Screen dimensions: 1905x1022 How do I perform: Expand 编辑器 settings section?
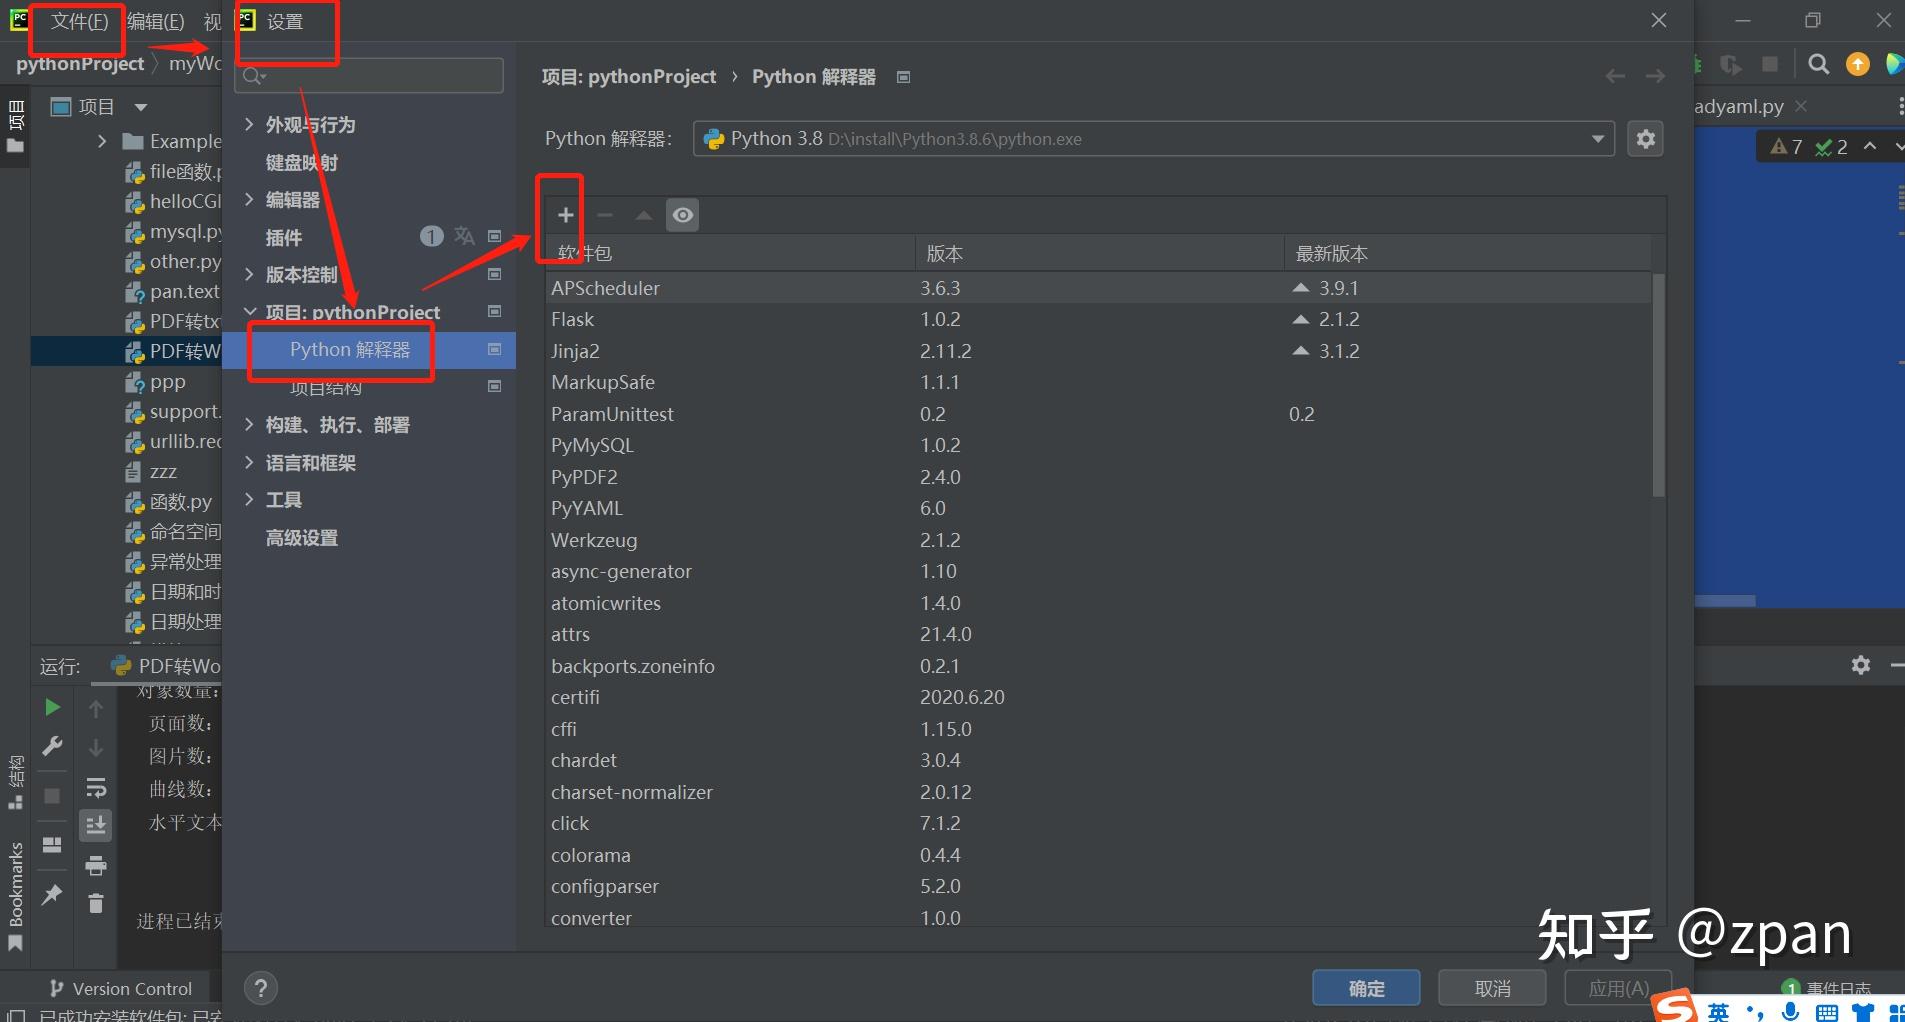[249, 199]
